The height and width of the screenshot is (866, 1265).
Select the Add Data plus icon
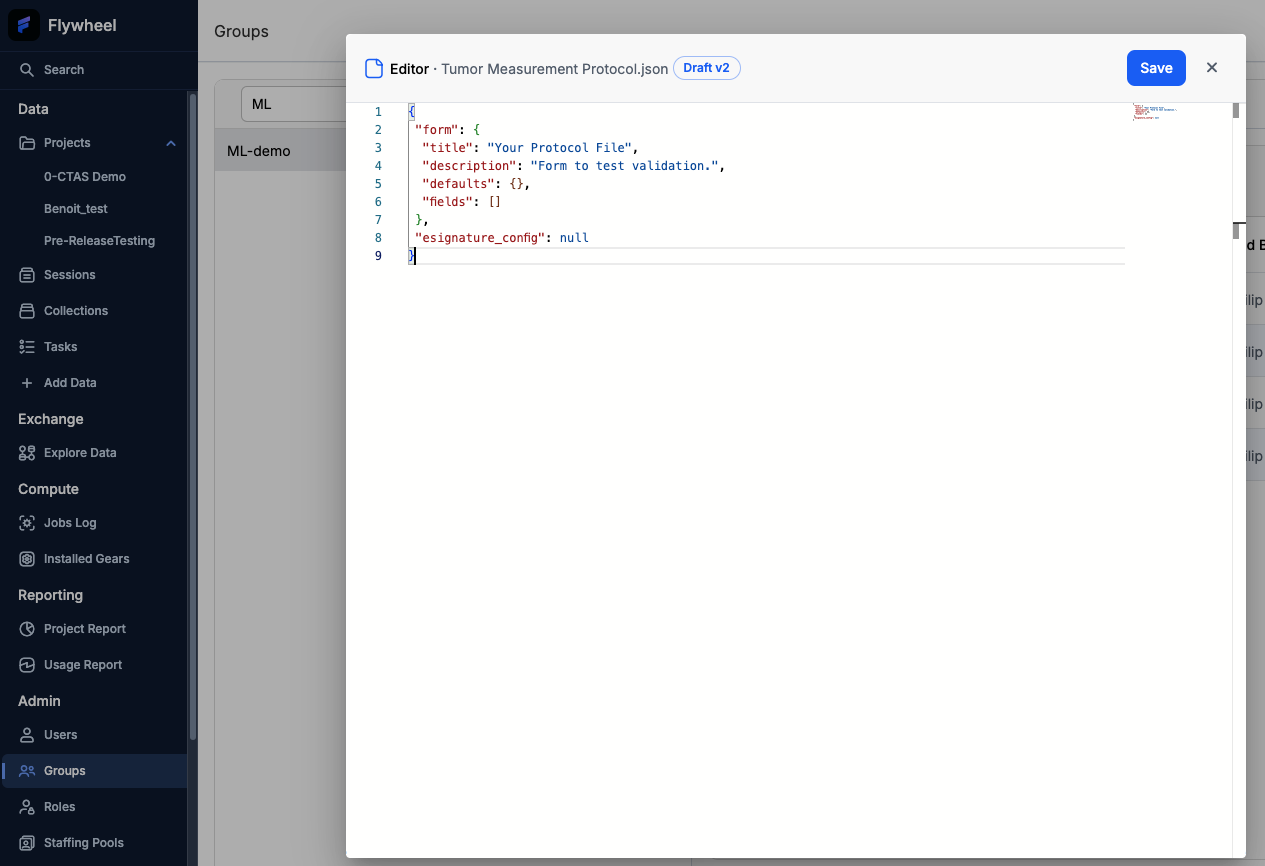click(26, 382)
